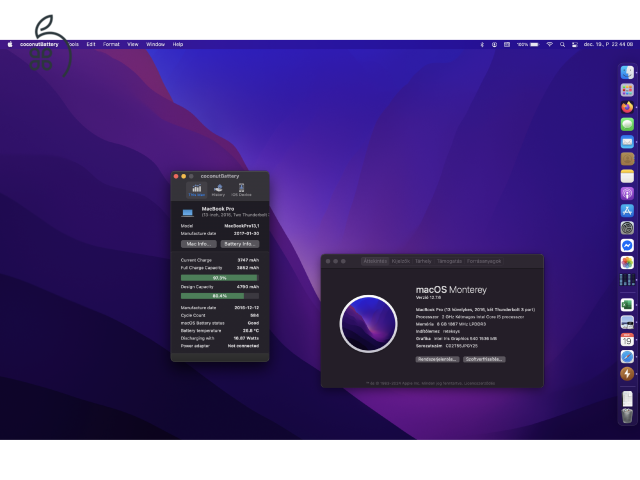Viewport: 640px width, 480px height.
Task: Switch to History tab in coconutBattery
Action: pos(218,190)
